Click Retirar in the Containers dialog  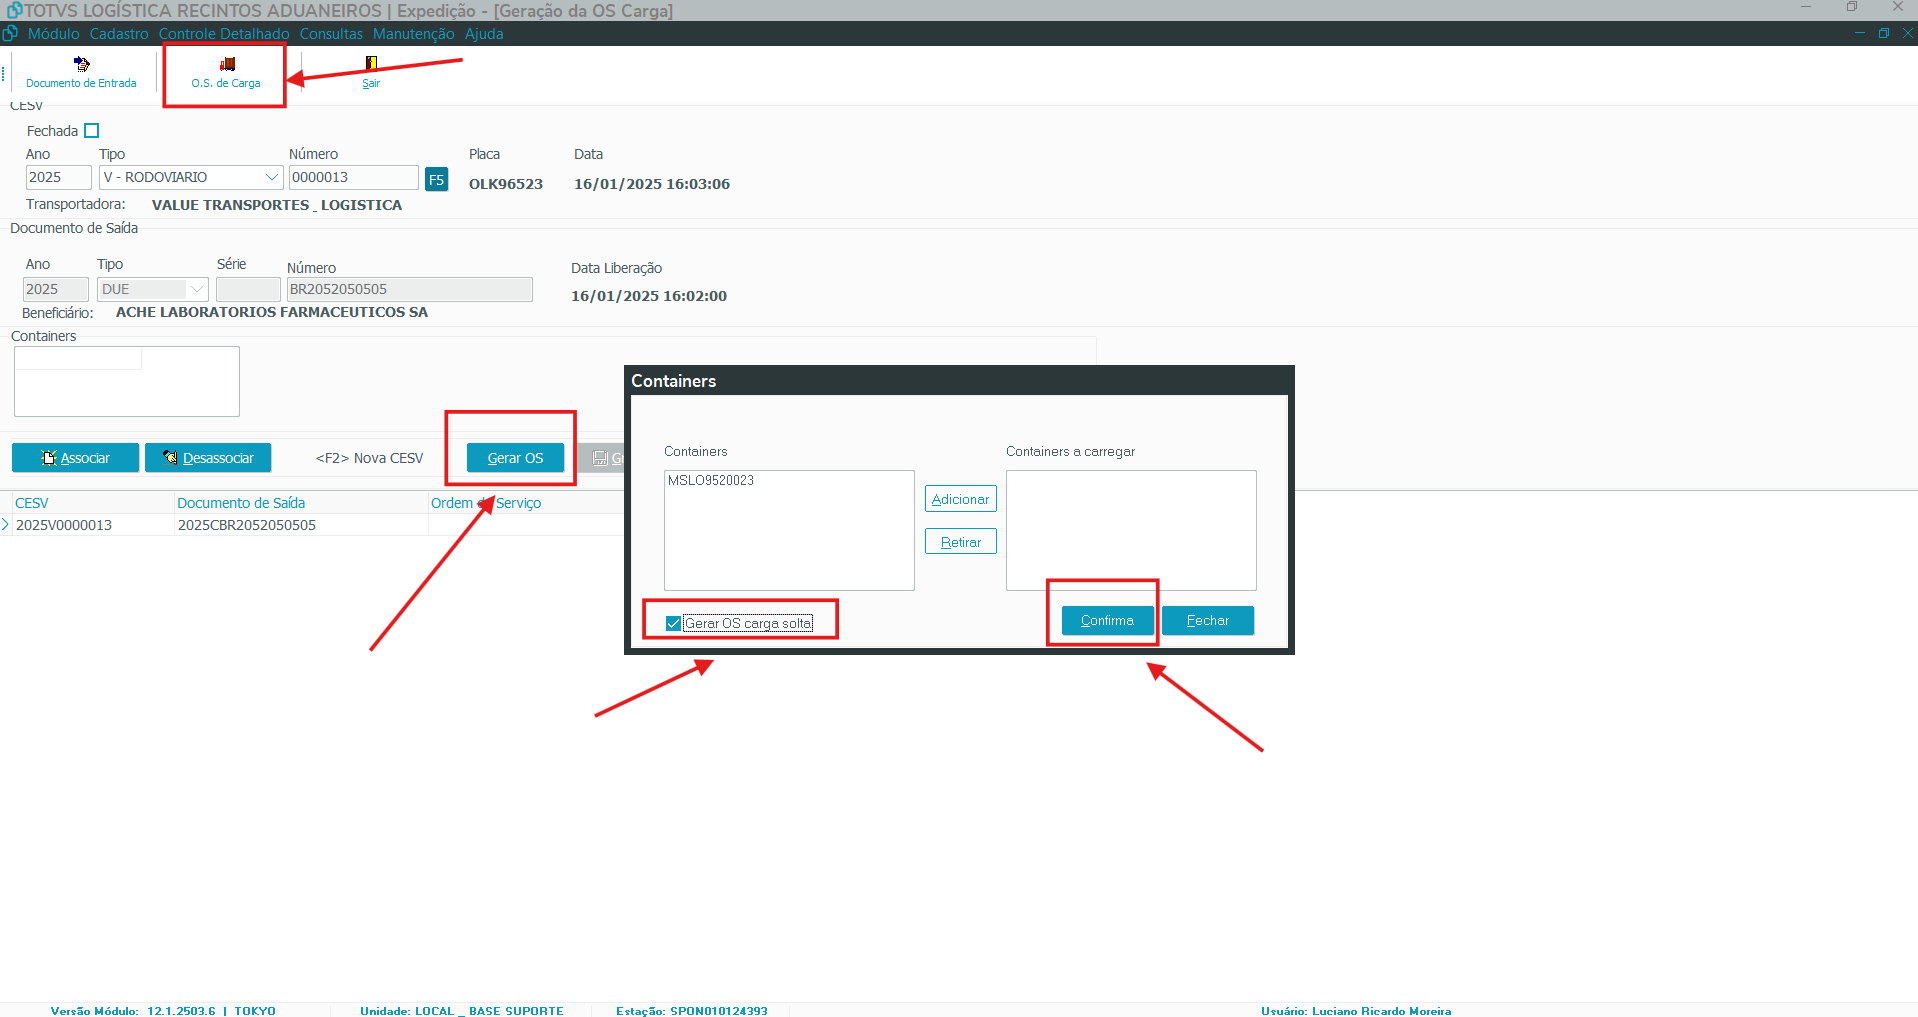[960, 542]
